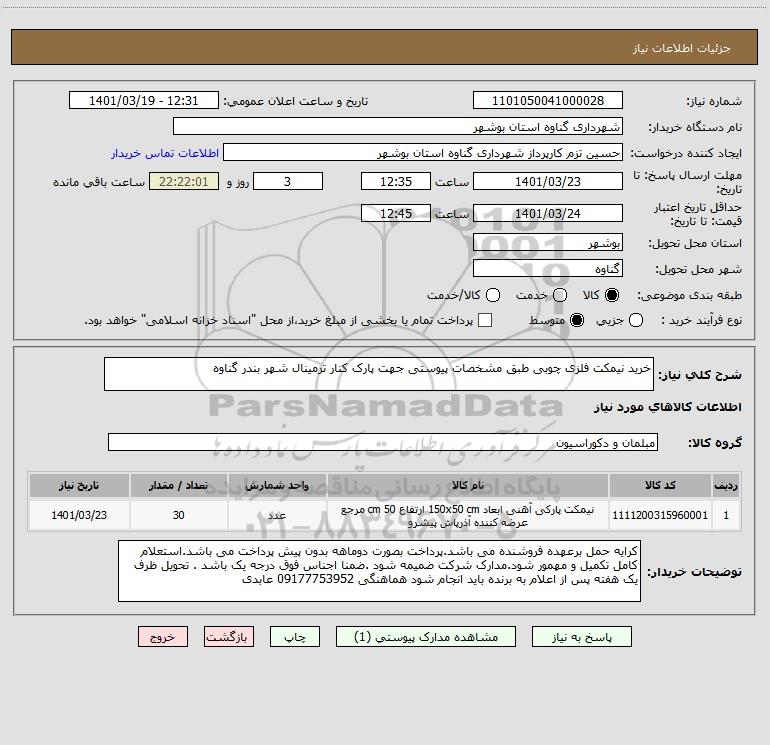Click the تعداد / مقدار column header
Image resolution: width=770 pixels, height=745 pixels.
tap(179, 486)
